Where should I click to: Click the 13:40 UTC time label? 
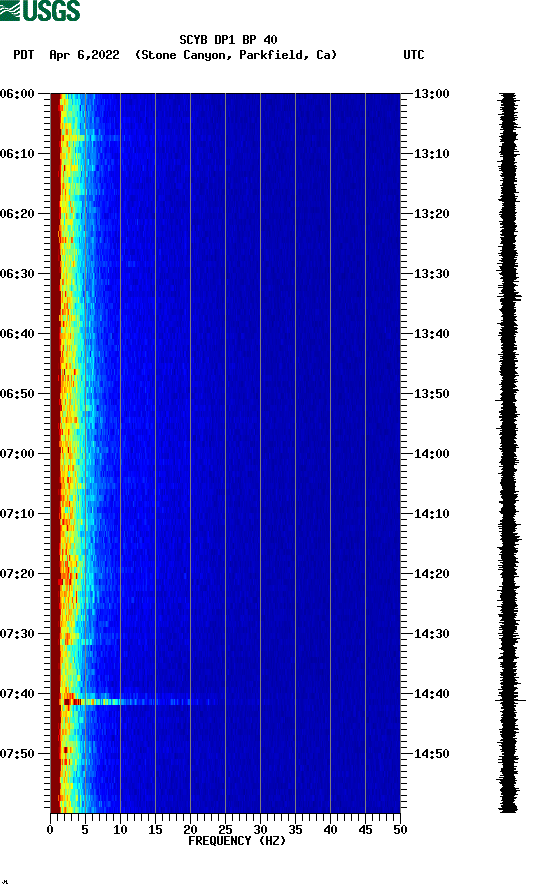tap(431, 334)
